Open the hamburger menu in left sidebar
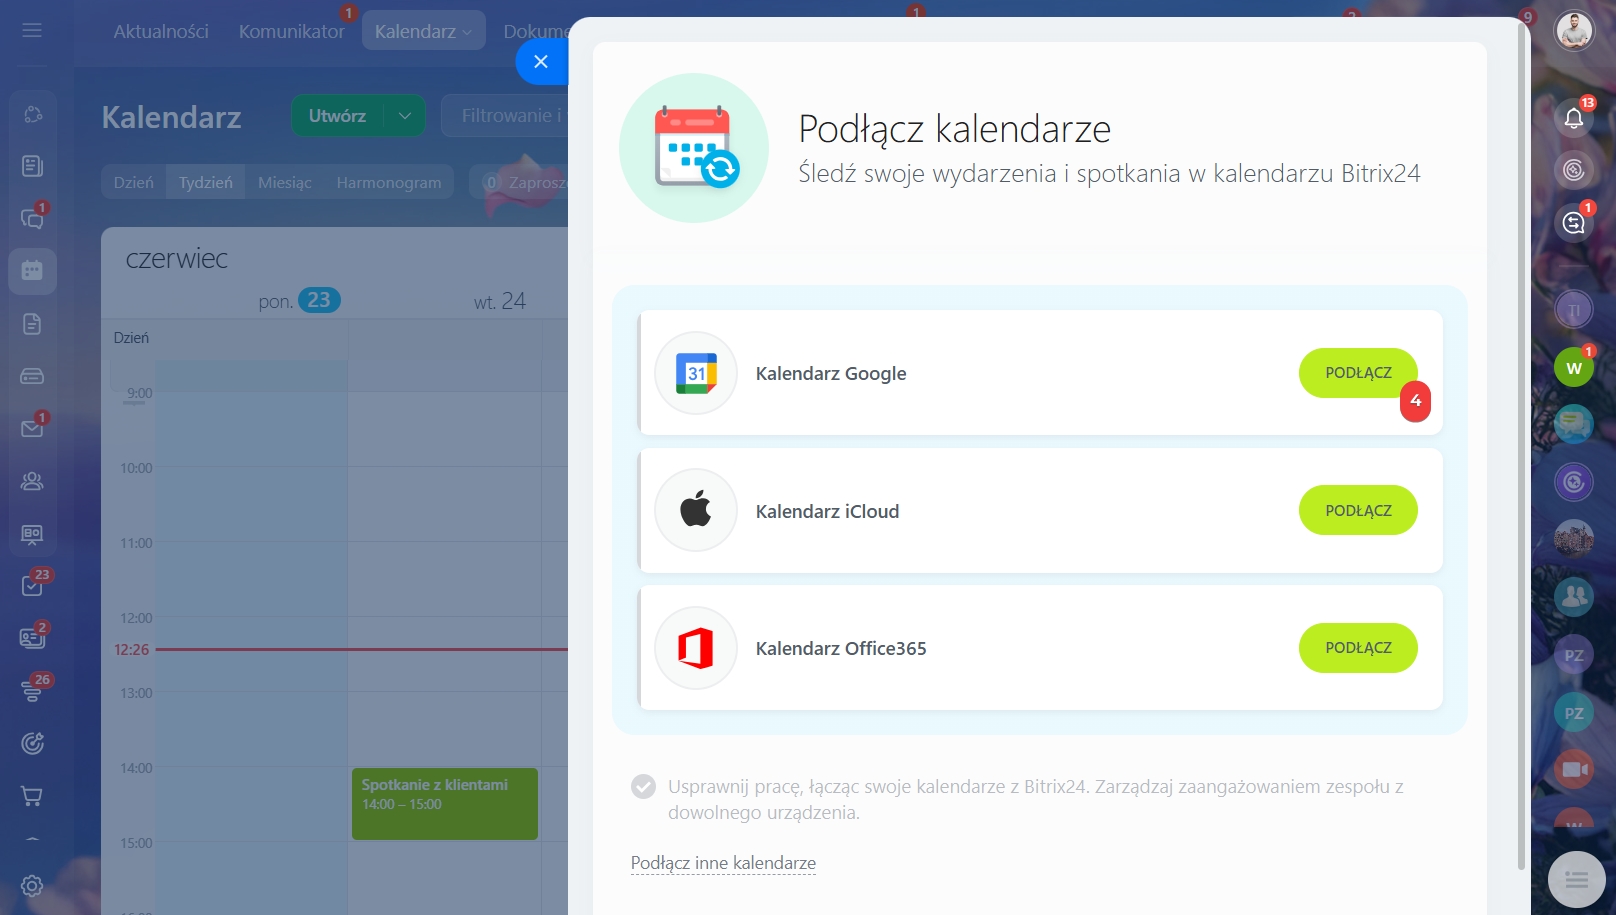This screenshot has height=915, width=1616. [32, 30]
